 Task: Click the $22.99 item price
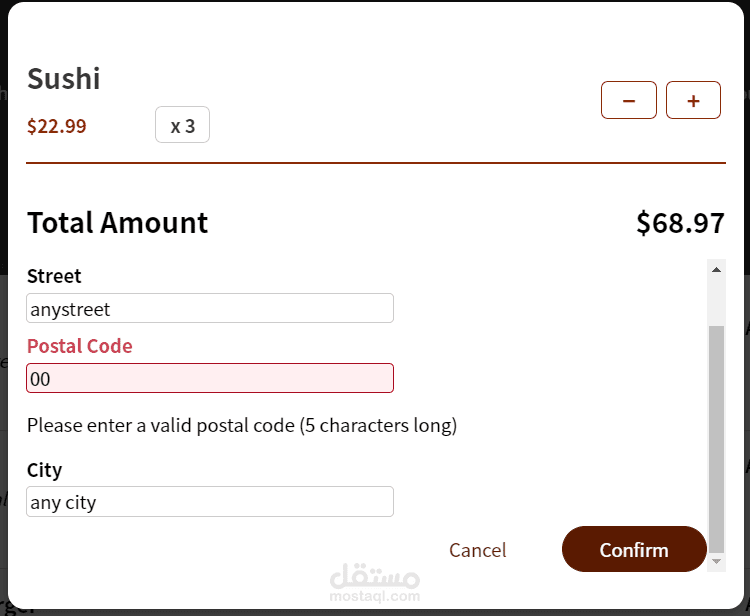click(x=57, y=126)
